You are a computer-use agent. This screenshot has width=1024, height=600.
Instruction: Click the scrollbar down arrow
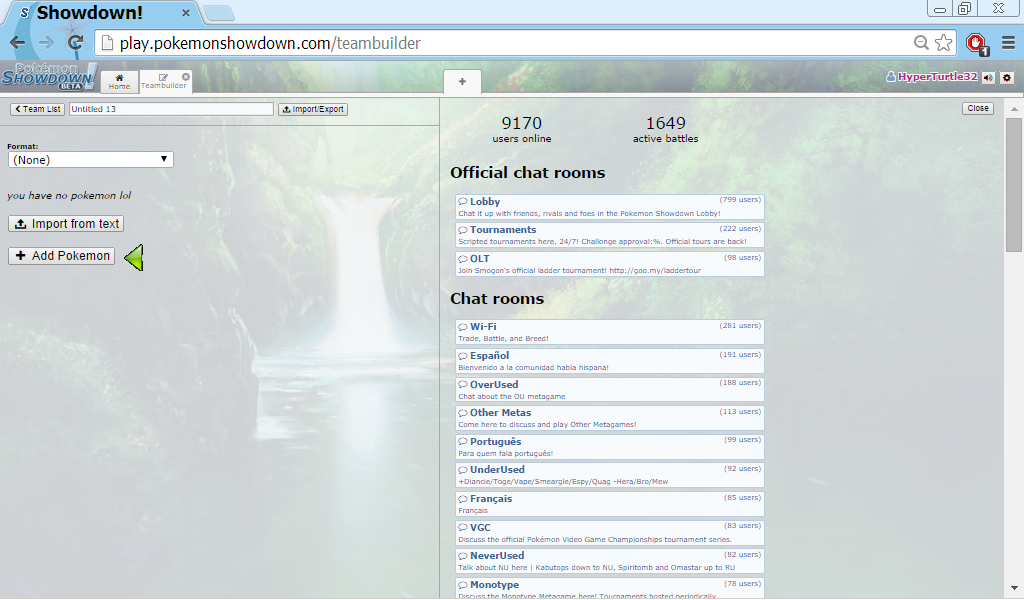(x=1014, y=588)
